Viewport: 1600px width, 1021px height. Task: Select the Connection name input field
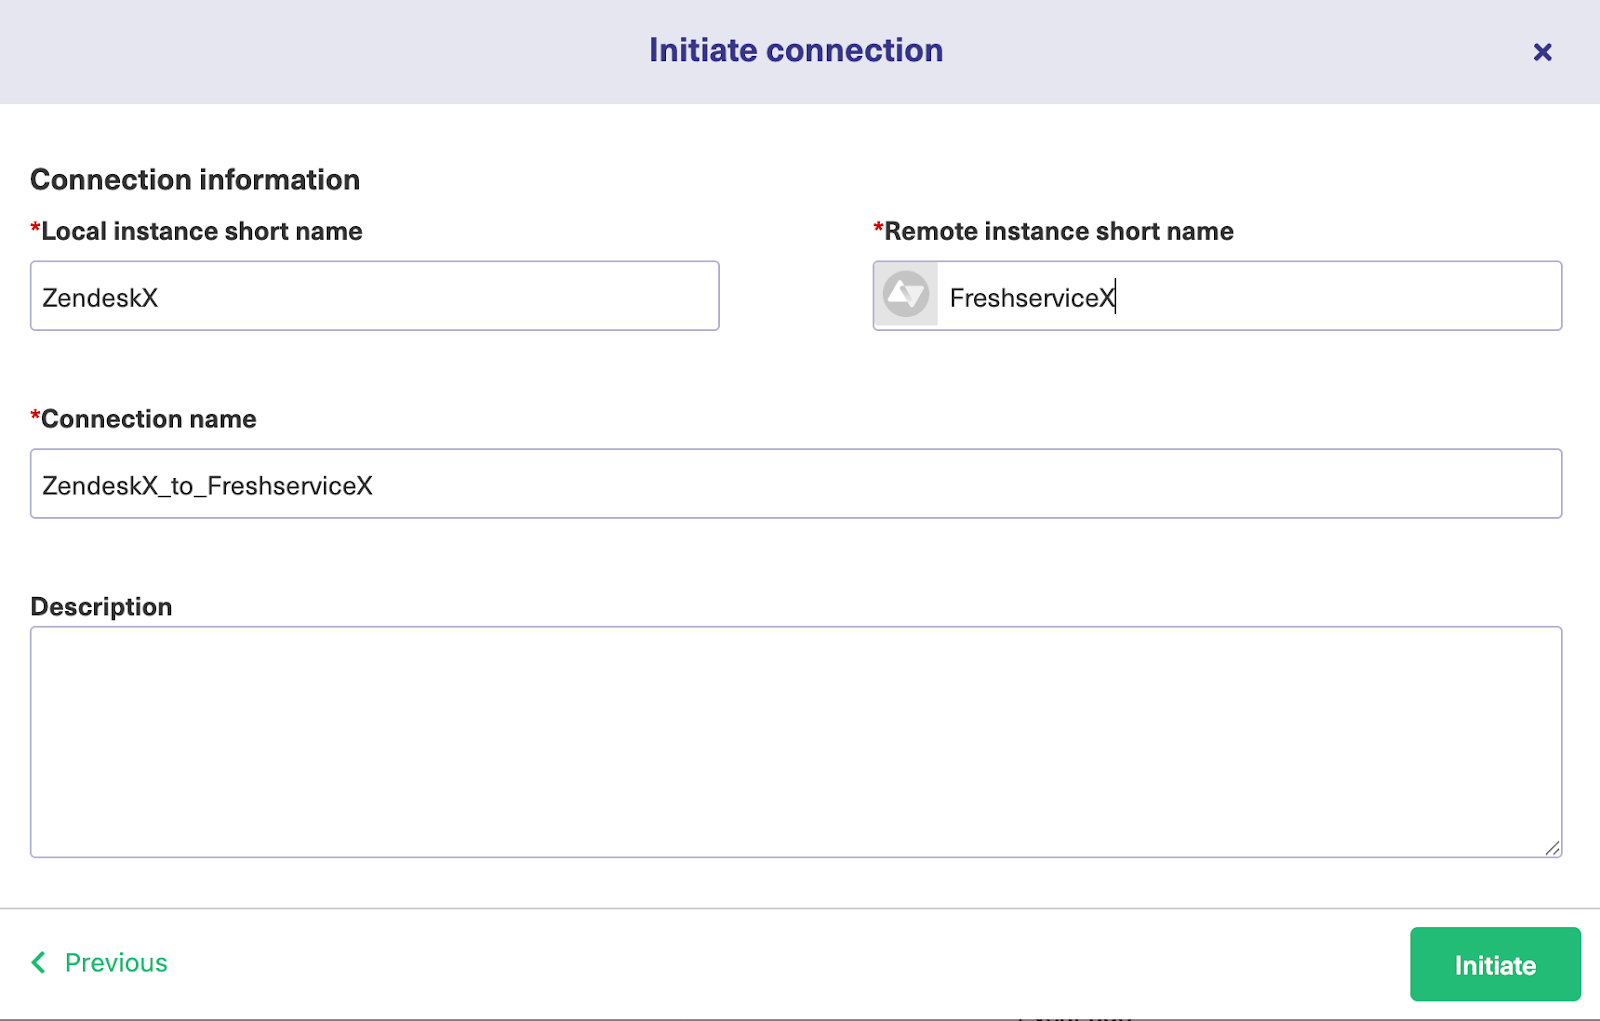click(795, 484)
